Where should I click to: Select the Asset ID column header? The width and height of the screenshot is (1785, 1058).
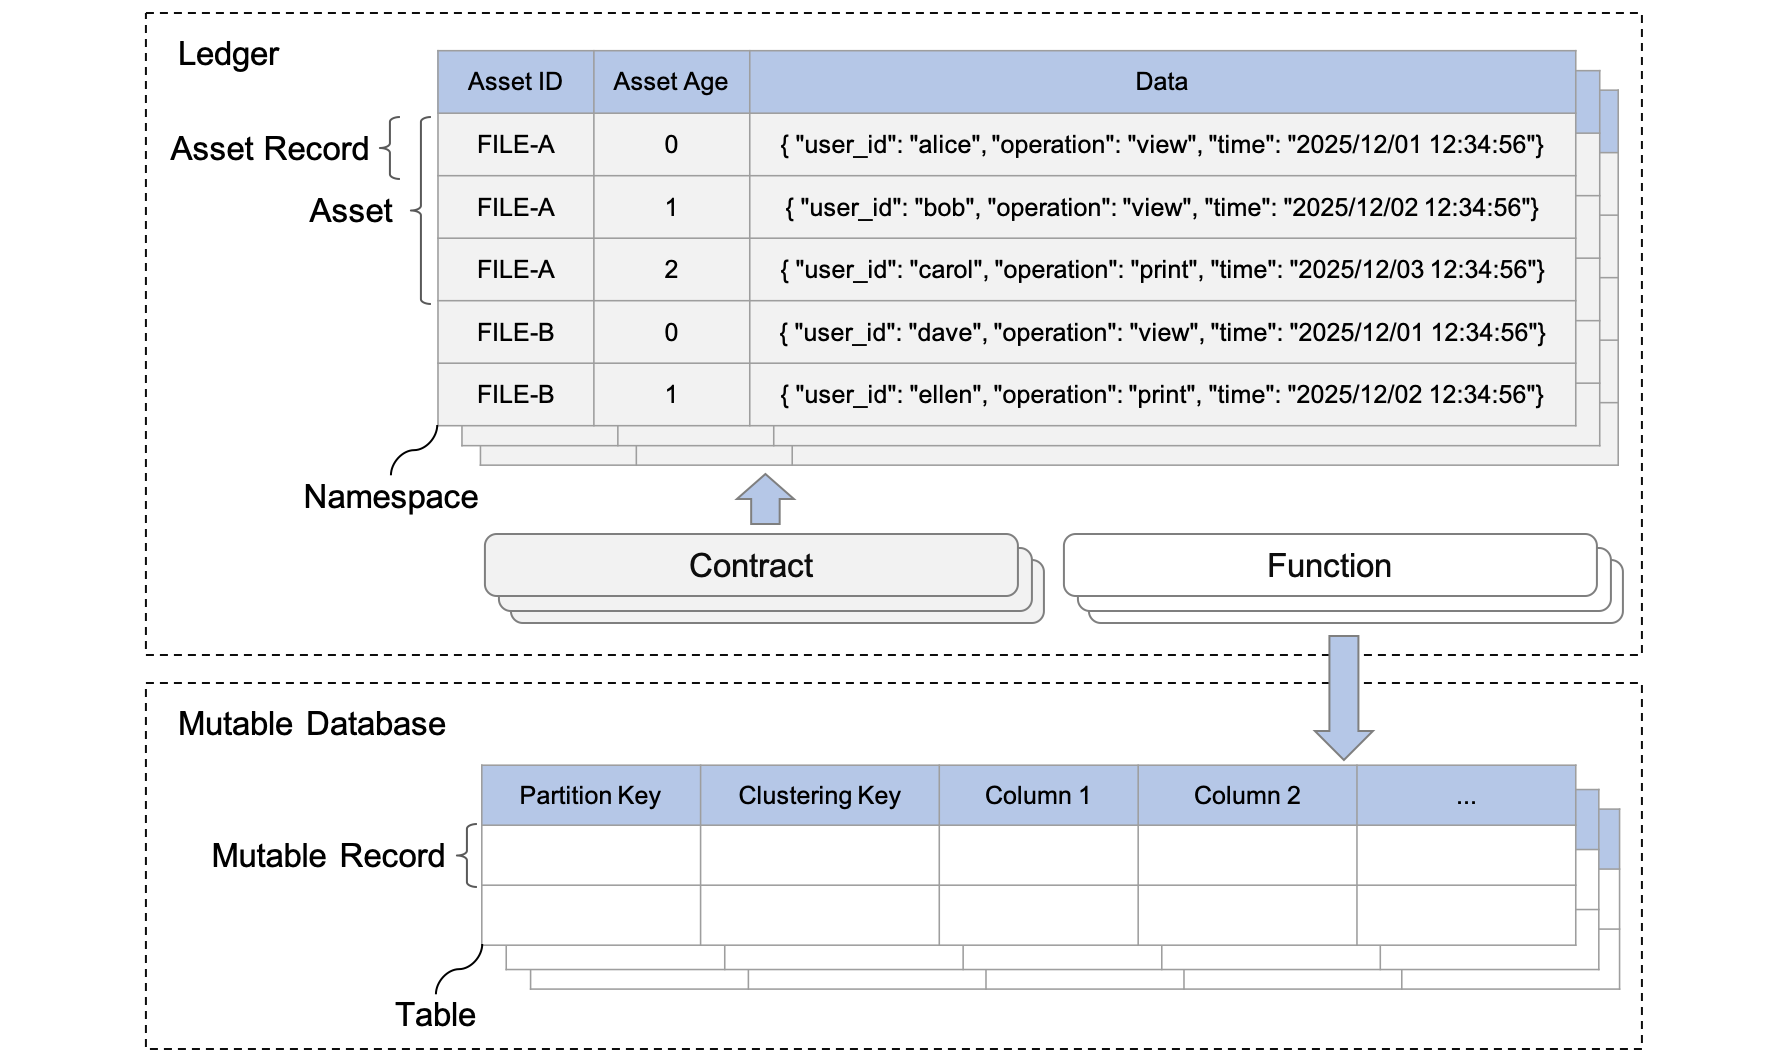(x=515, y=82)
